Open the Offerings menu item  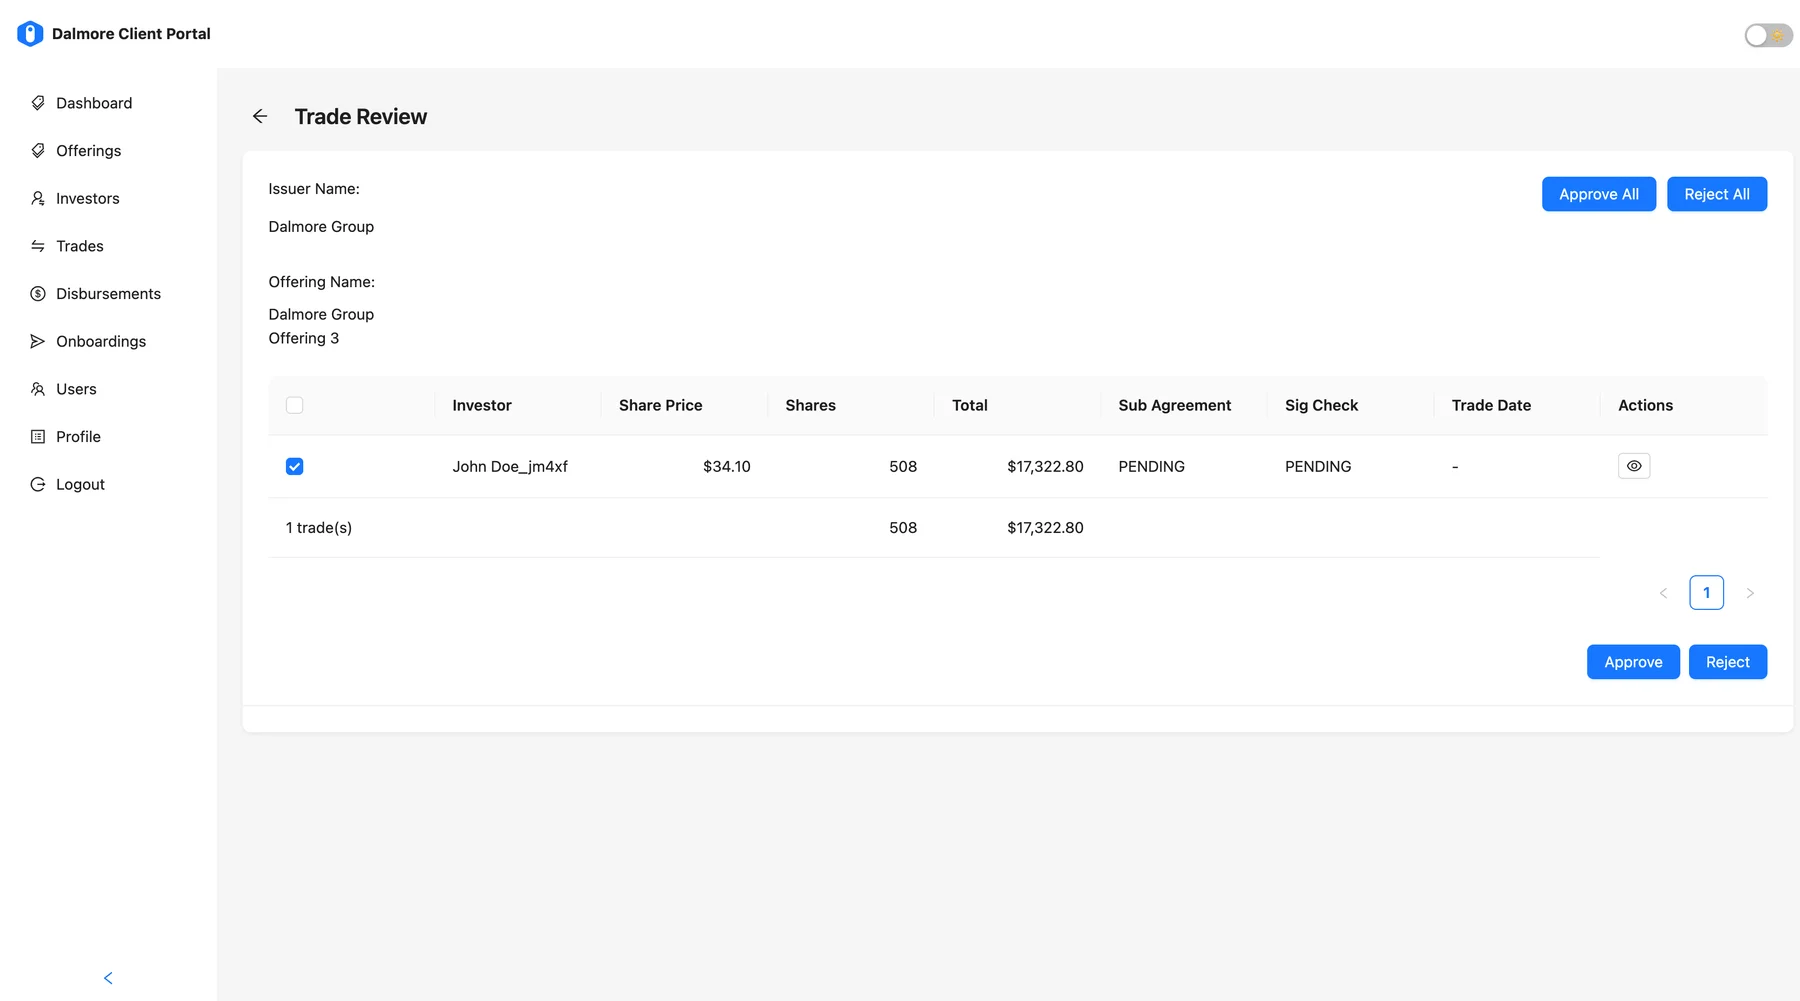(x=108, y=151)
